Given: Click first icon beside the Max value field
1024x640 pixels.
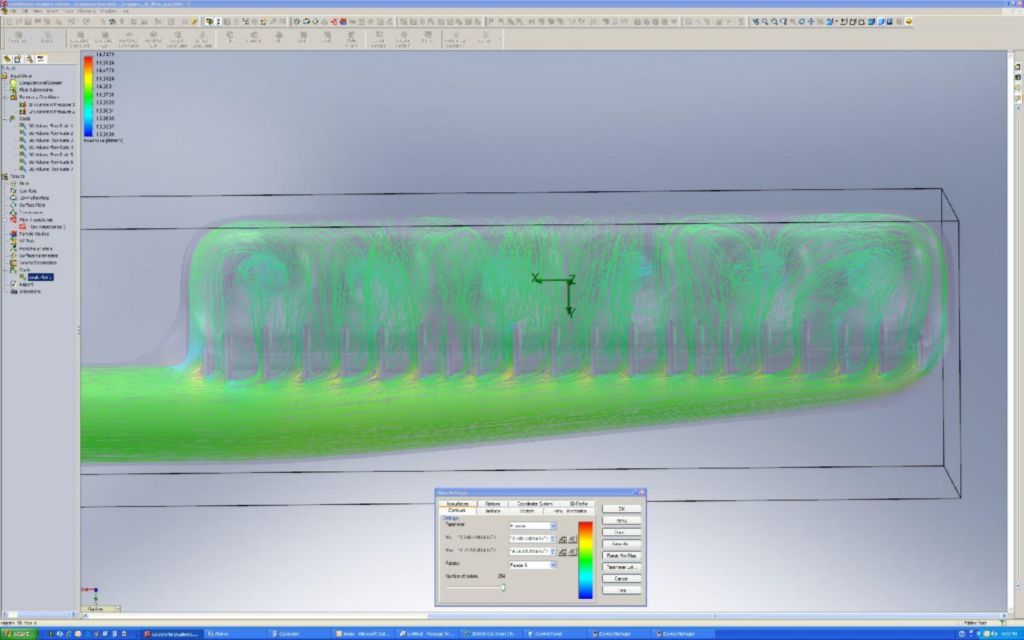Looking at the screenshot, I should tap(563, 550).
